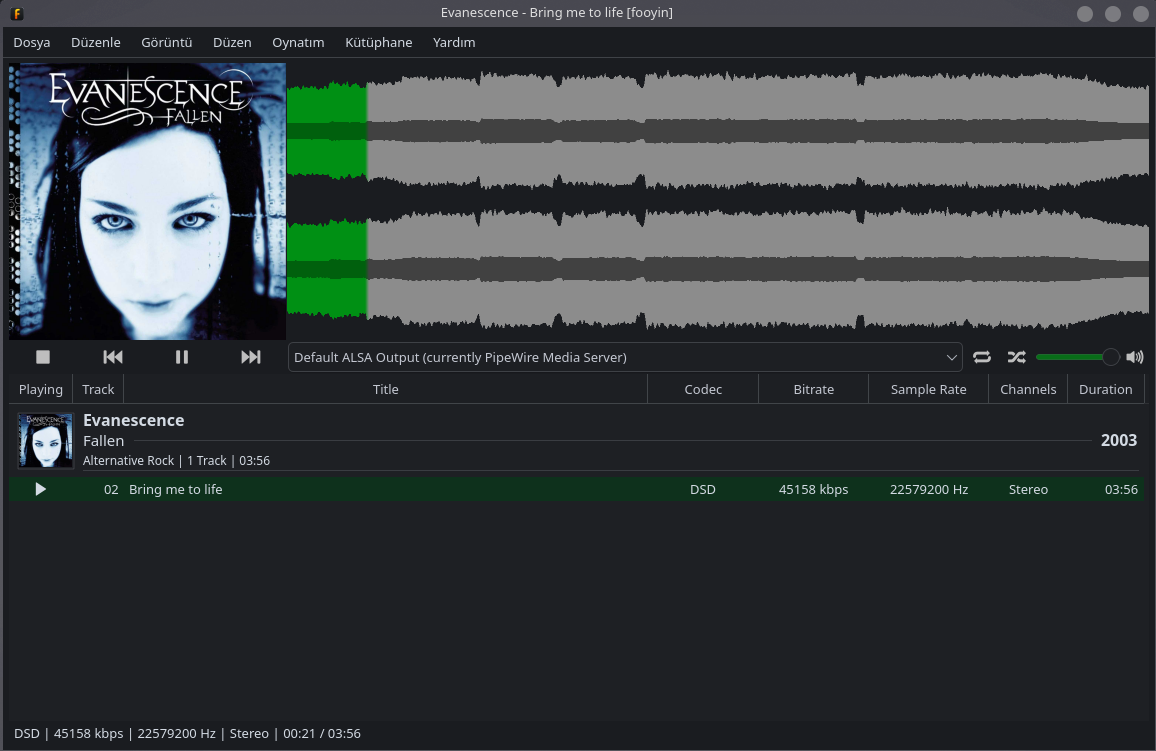Image resolution: width=1156 pixels, height=751 pixels.
Task: Open the Kütüphane menu
Action: 379,43
